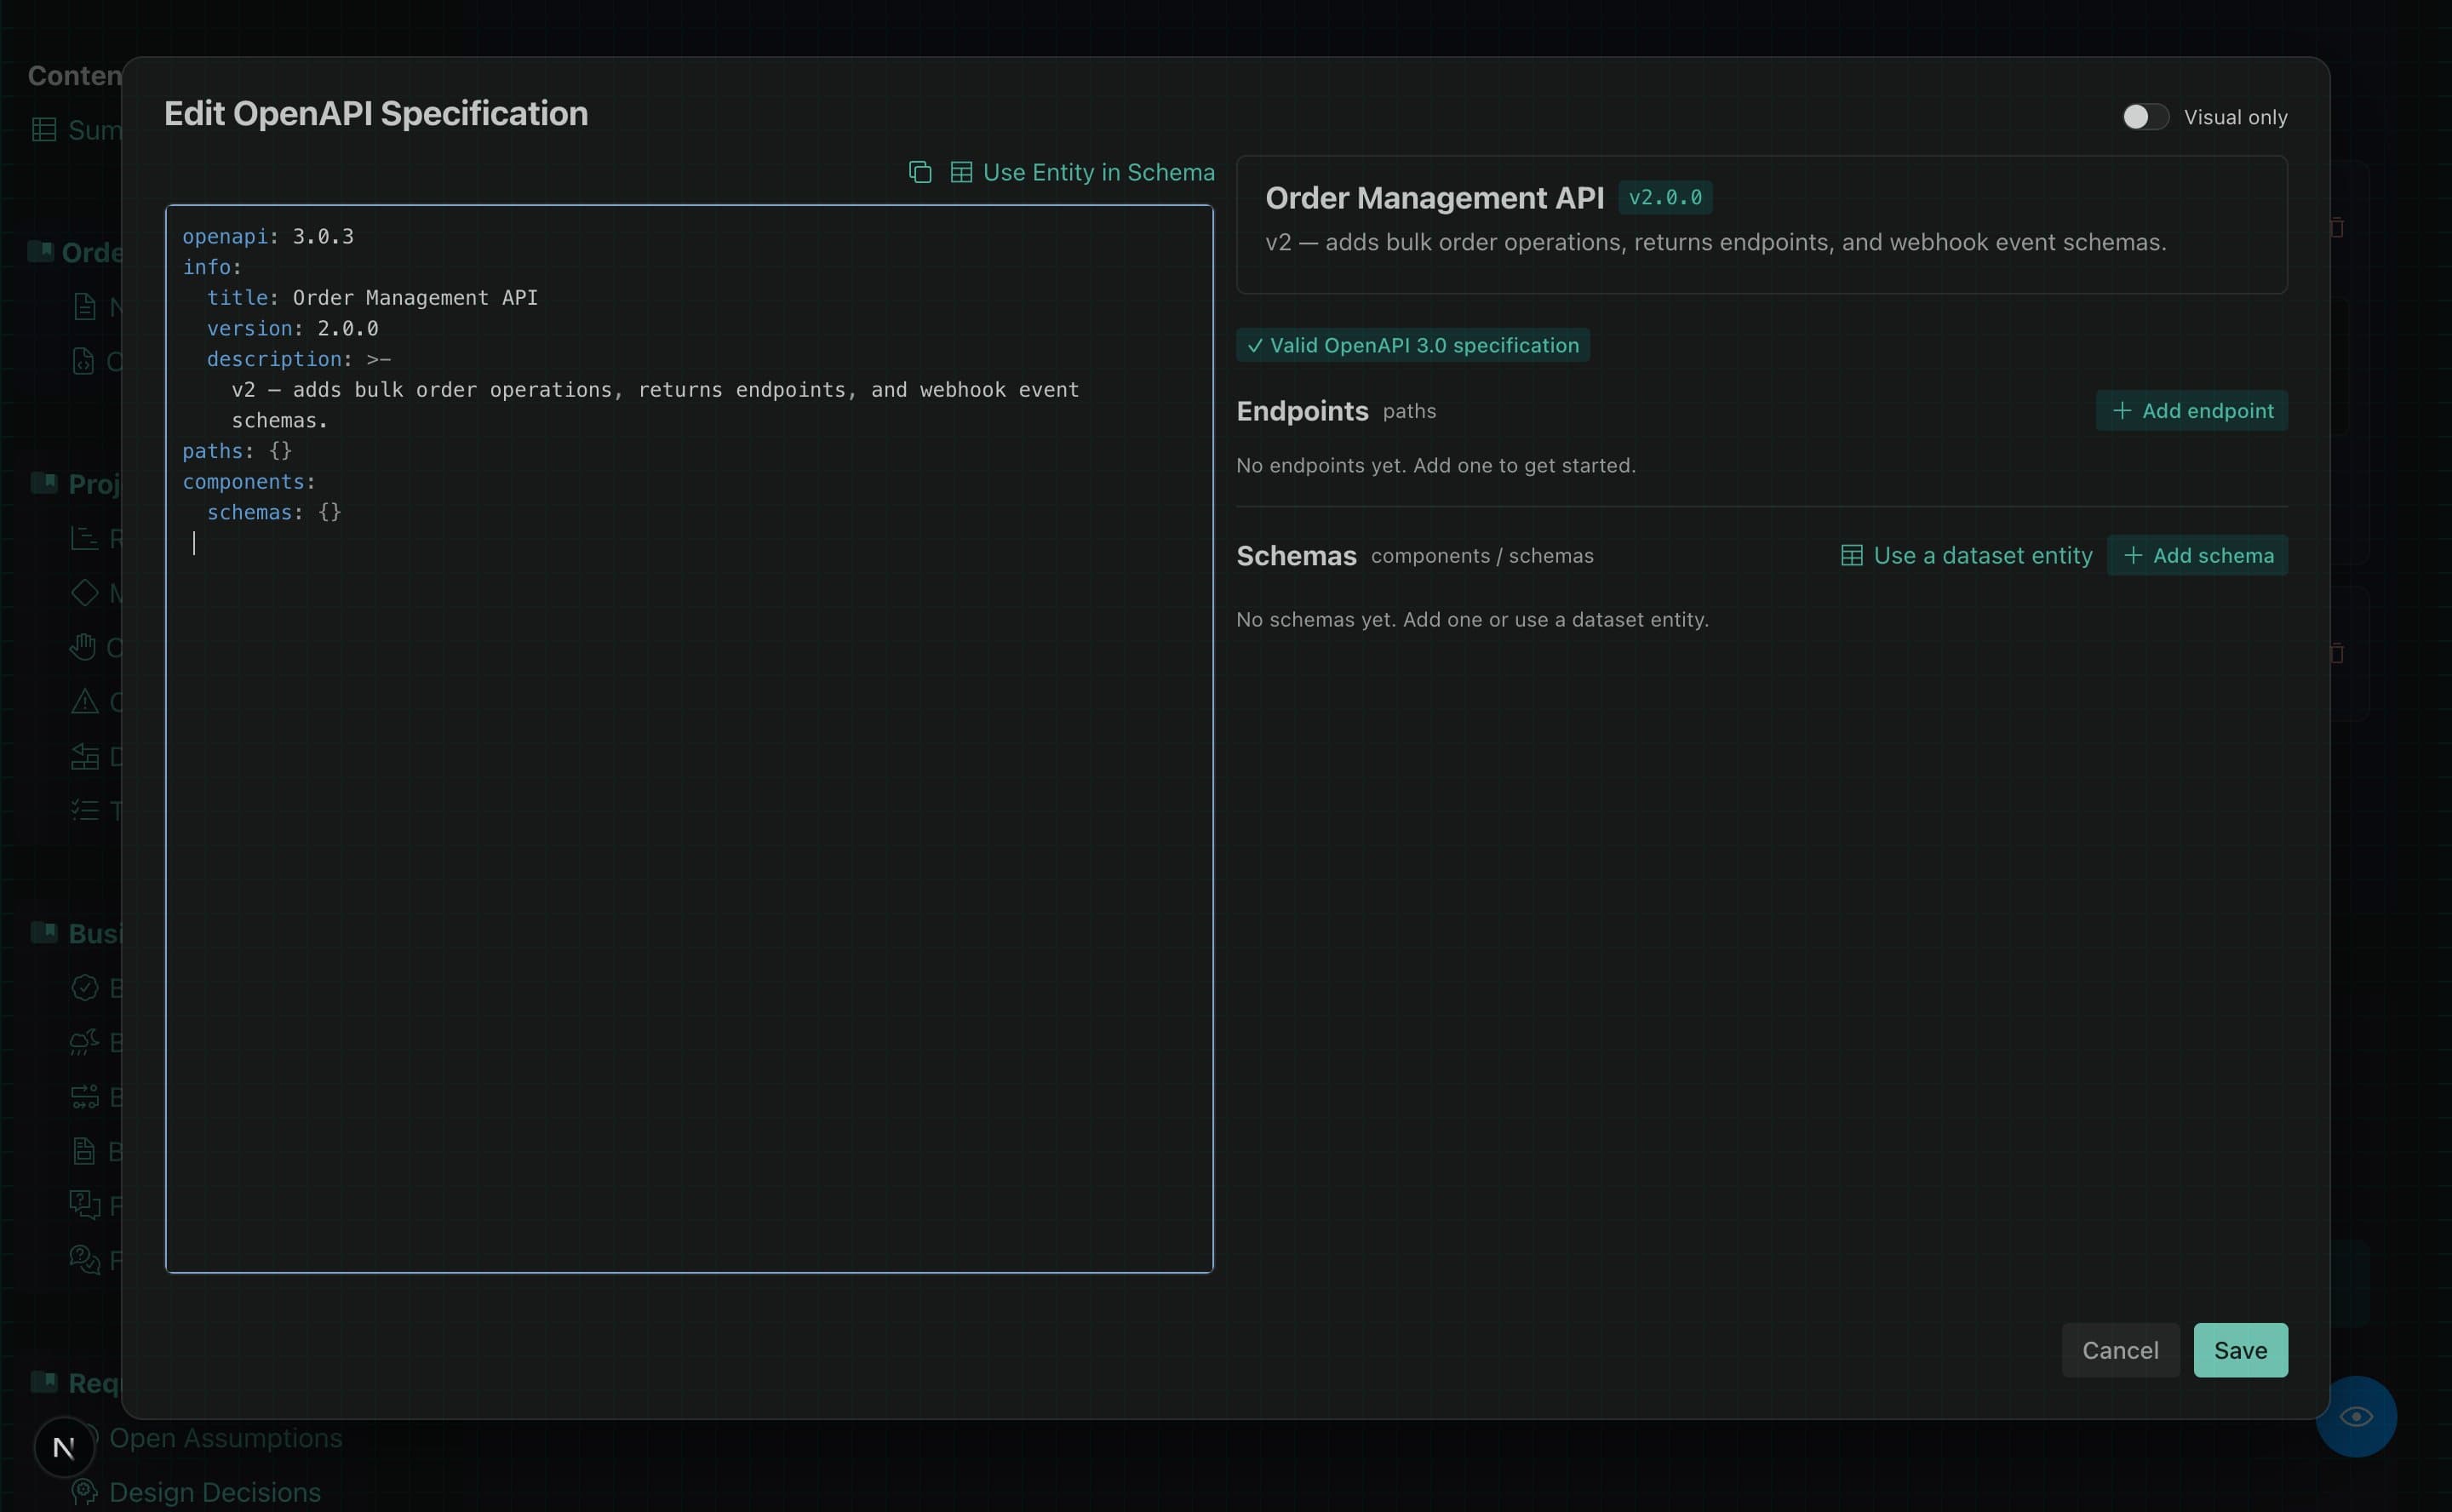Click the 'paths: {}' line in editor
The height and width of the screenshot is (1512, 2452).
pos(237,451)
